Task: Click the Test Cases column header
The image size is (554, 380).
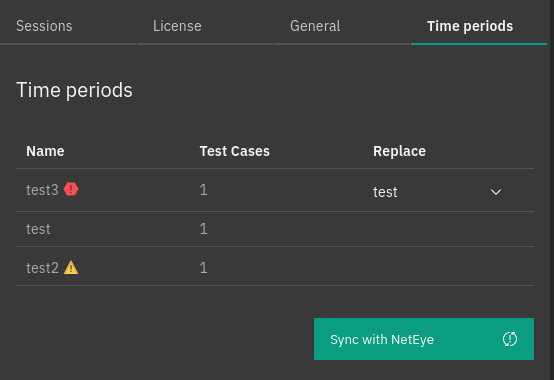Action: pyautogui.click(x=235, y=151)
